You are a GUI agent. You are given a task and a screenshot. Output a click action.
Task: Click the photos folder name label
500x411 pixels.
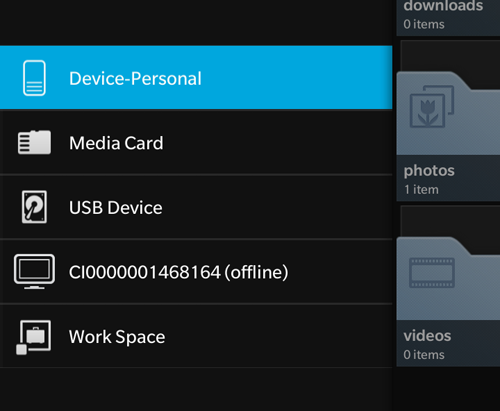coord(429,171)
